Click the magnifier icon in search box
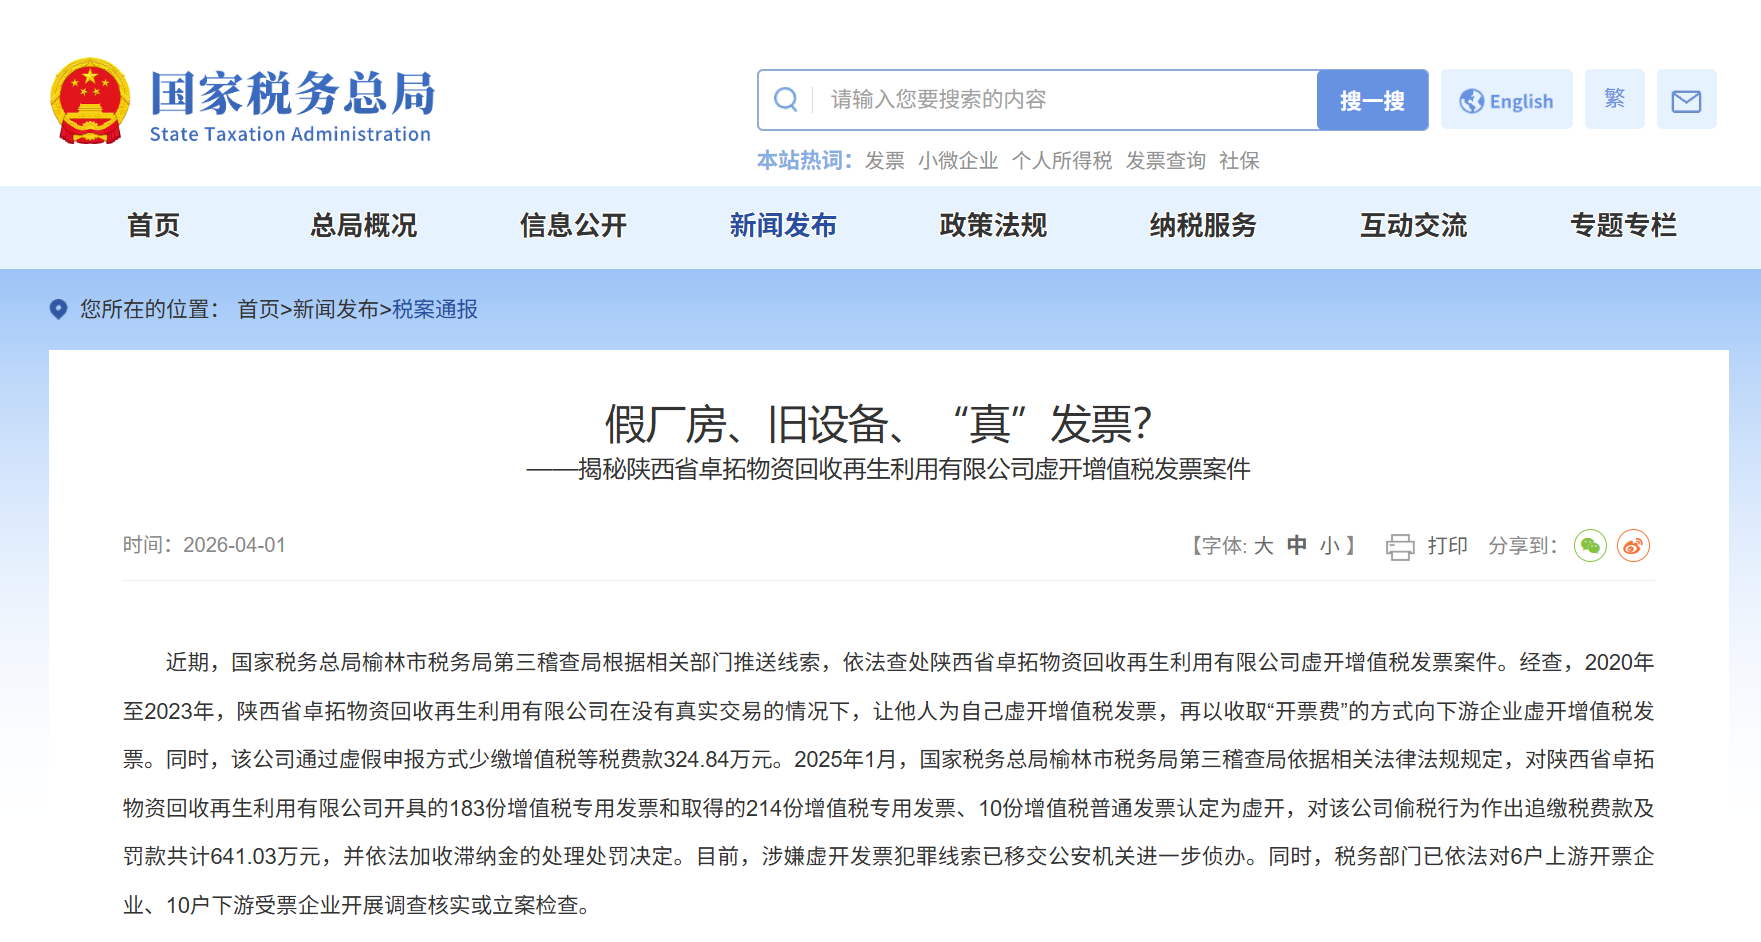 786,99
